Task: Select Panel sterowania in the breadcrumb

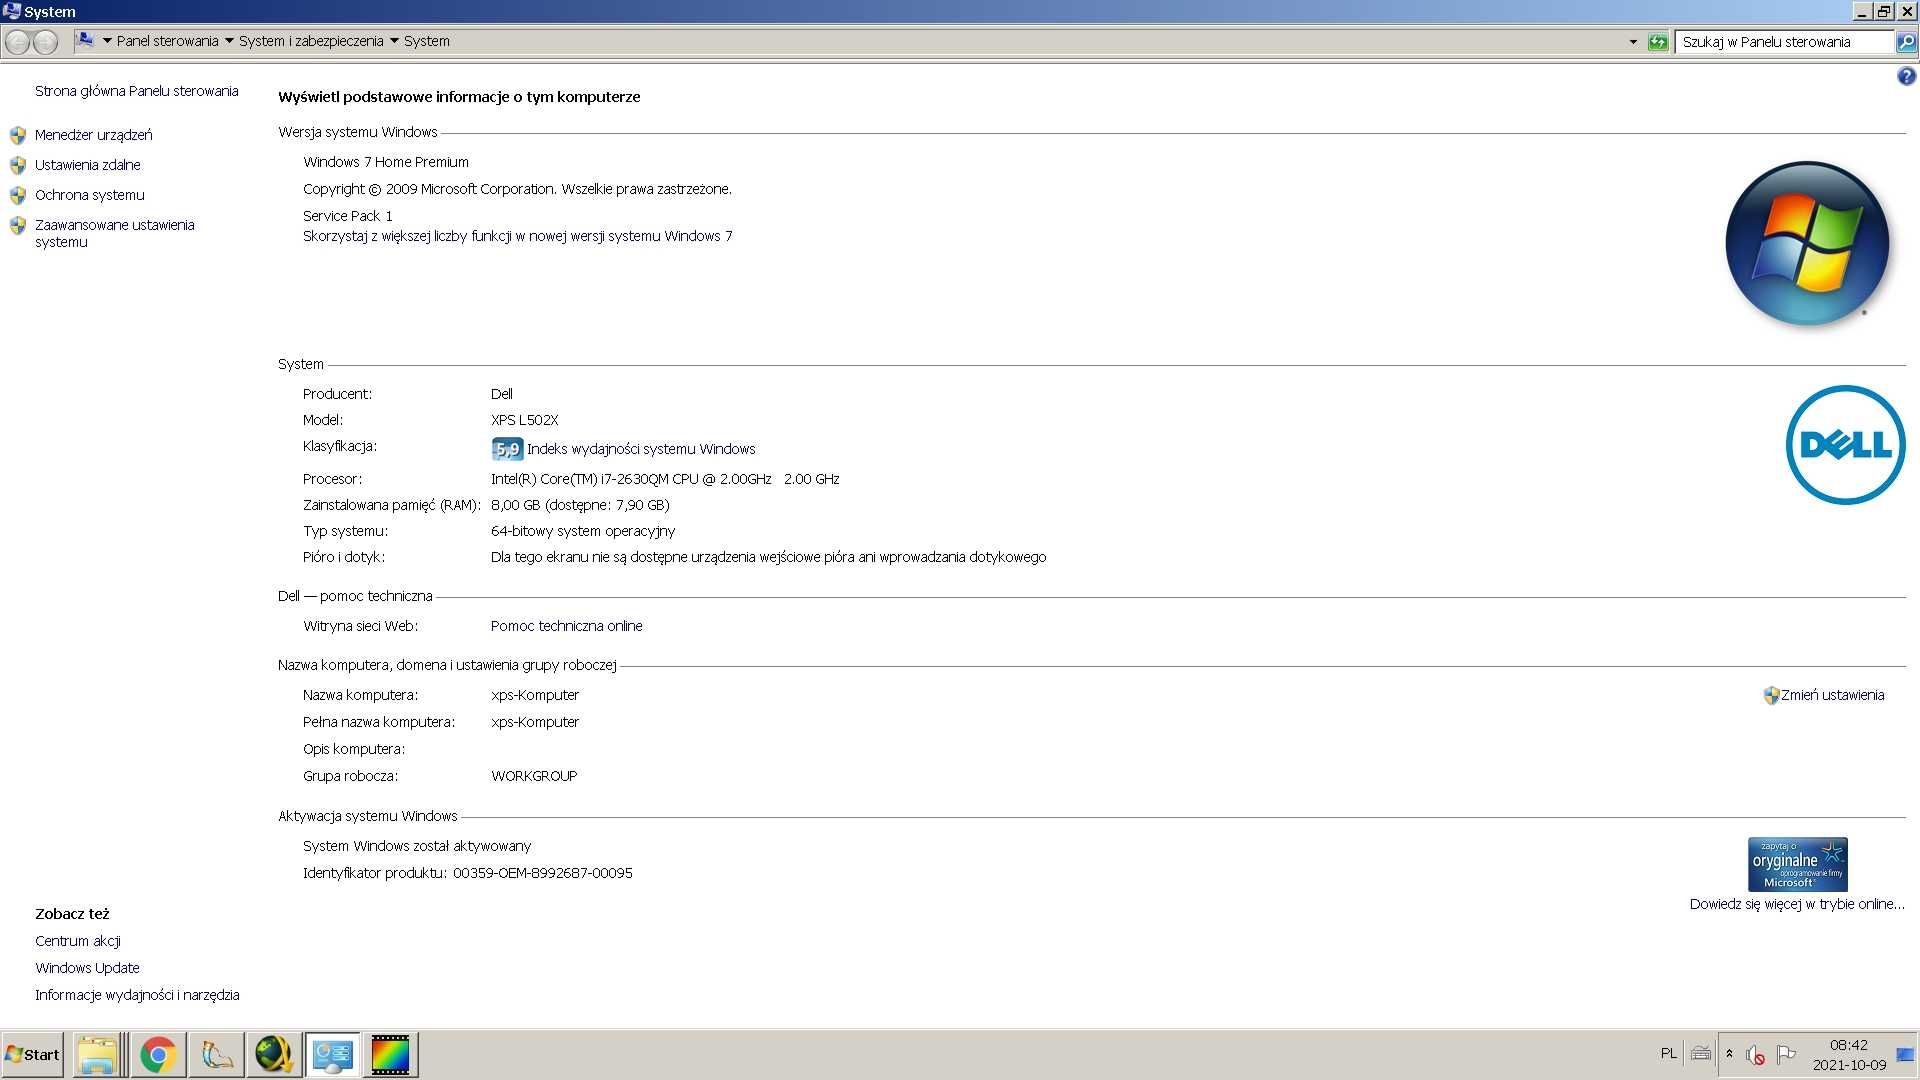Action: 167,41
